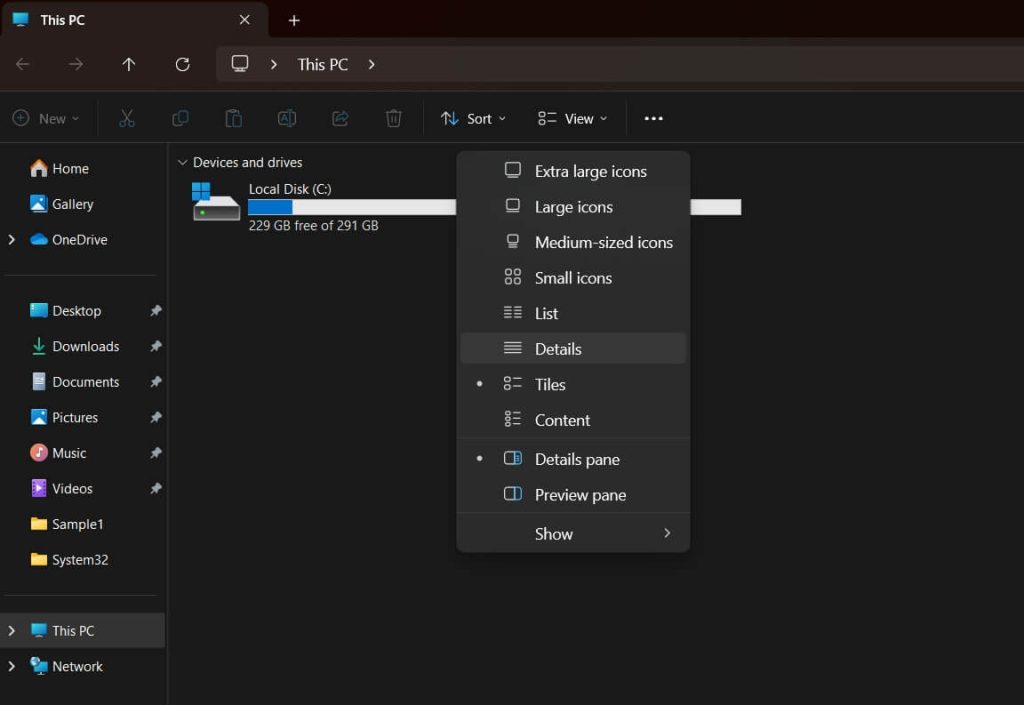
Task: Select Tiles view option
Action: point(573,384)
